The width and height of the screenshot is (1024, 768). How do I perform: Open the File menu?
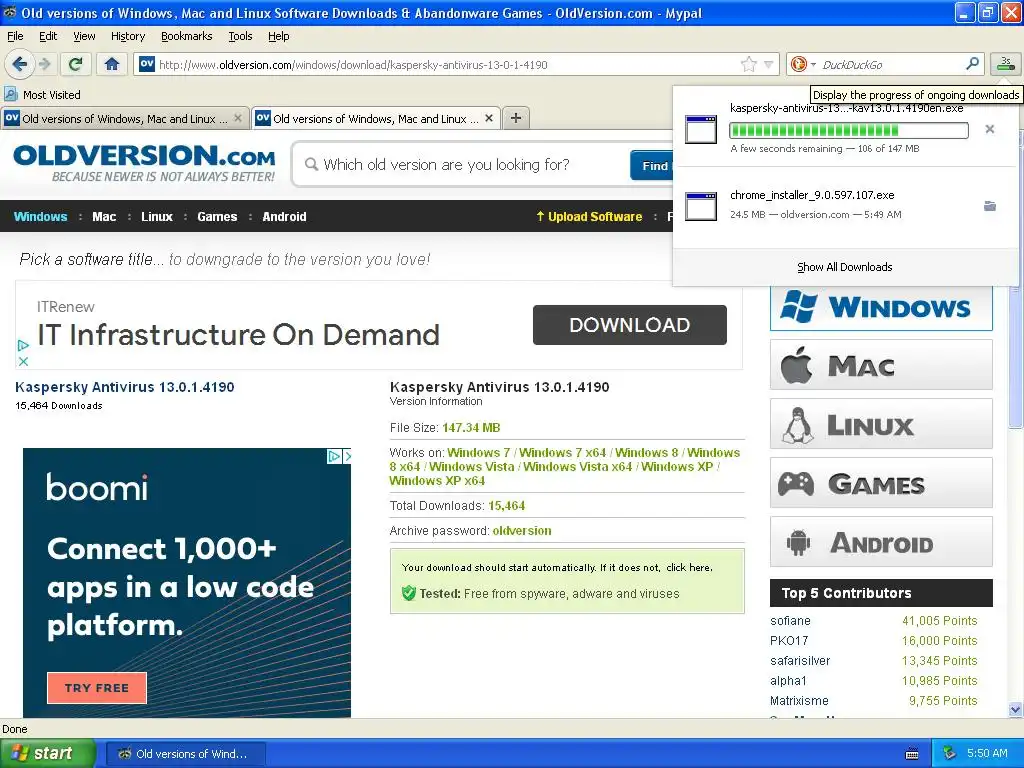point(15,36)
